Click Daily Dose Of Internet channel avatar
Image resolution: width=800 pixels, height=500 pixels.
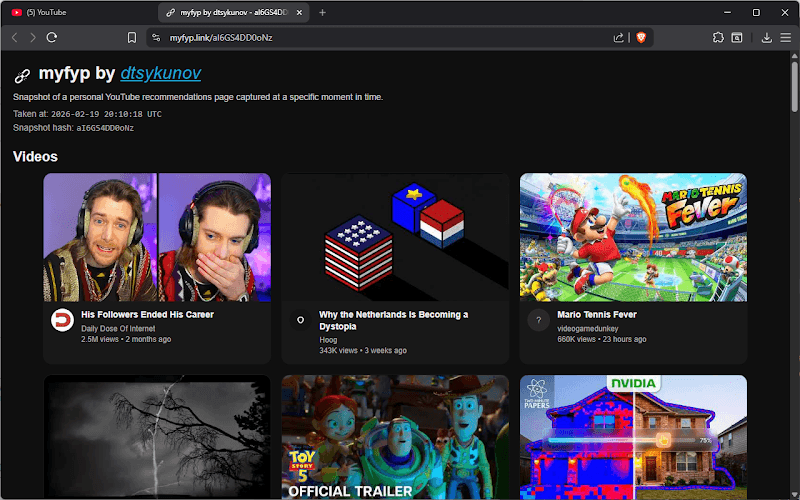(62, 320)
